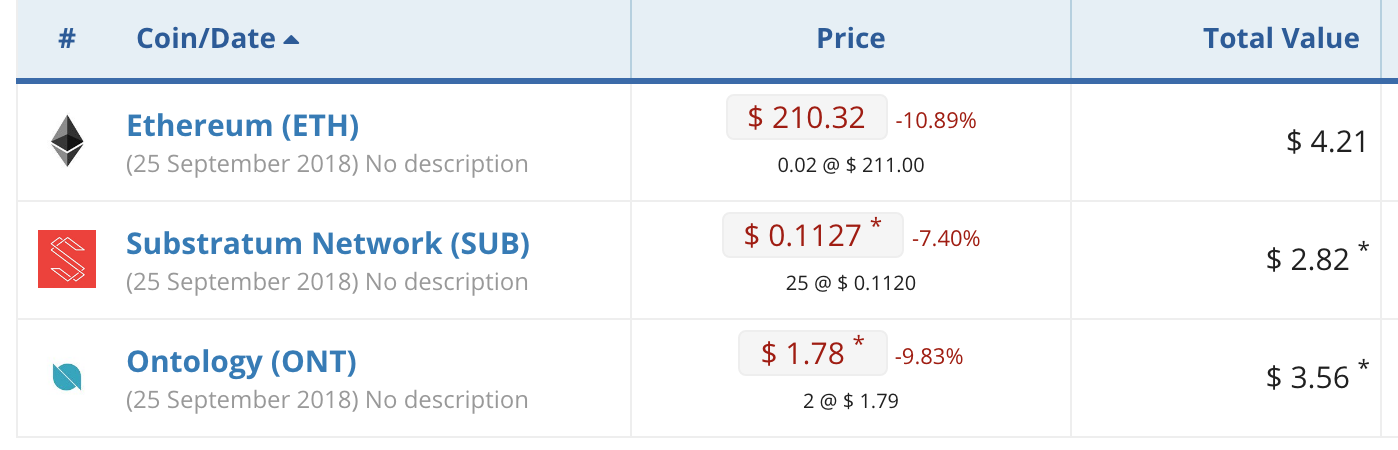Click the sort arrow beside Coin/Date

click(x=291, y=40)
